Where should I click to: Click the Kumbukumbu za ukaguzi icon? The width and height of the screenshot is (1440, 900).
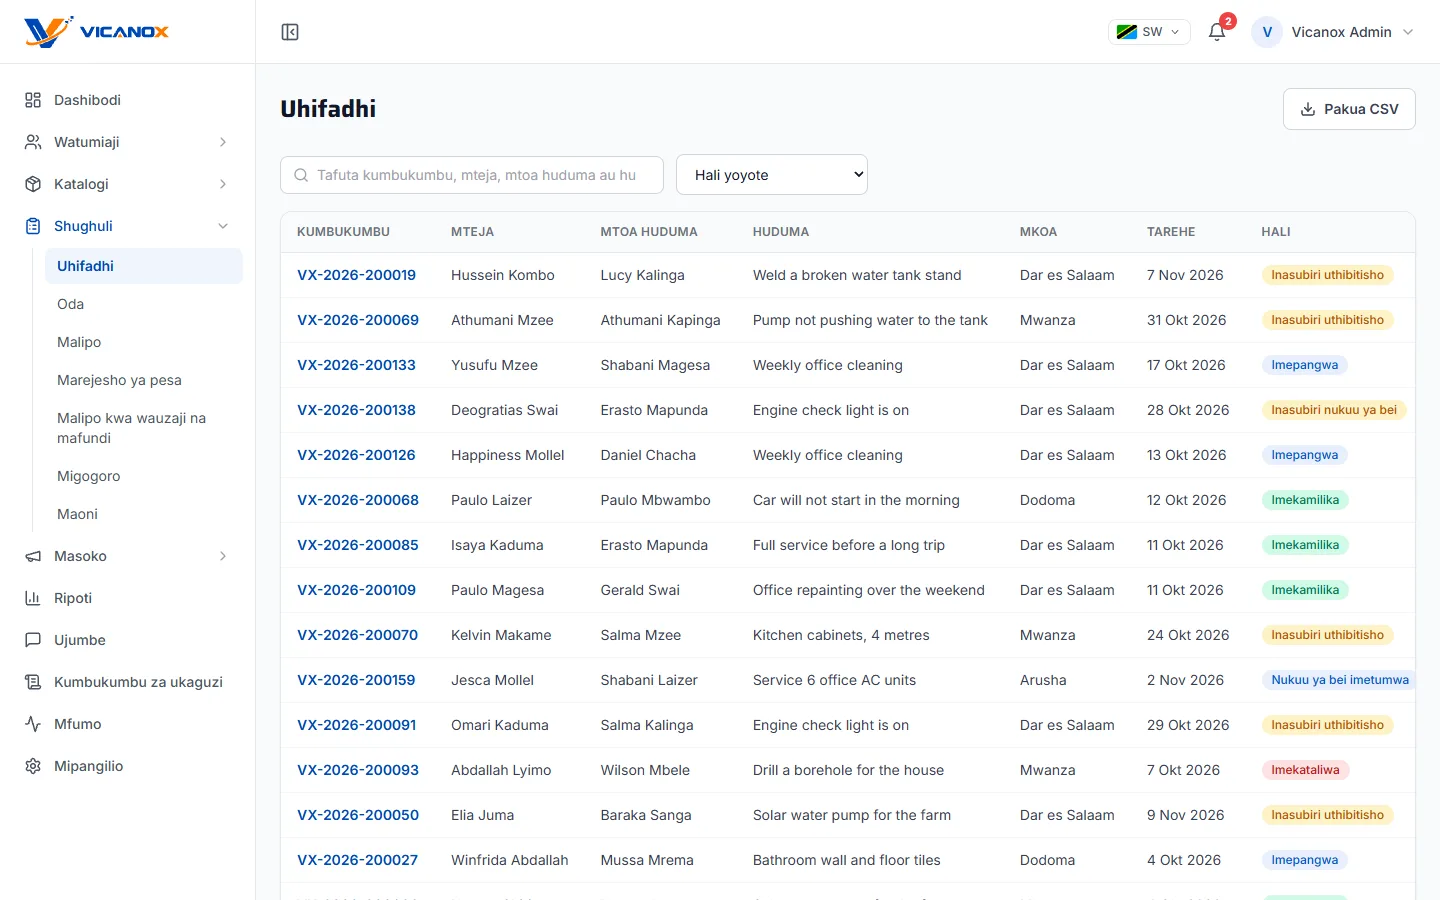33,682
